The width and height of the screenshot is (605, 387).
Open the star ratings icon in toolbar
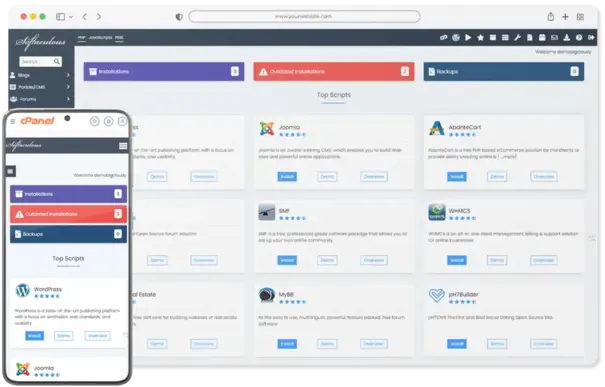(x=480, y=37)
